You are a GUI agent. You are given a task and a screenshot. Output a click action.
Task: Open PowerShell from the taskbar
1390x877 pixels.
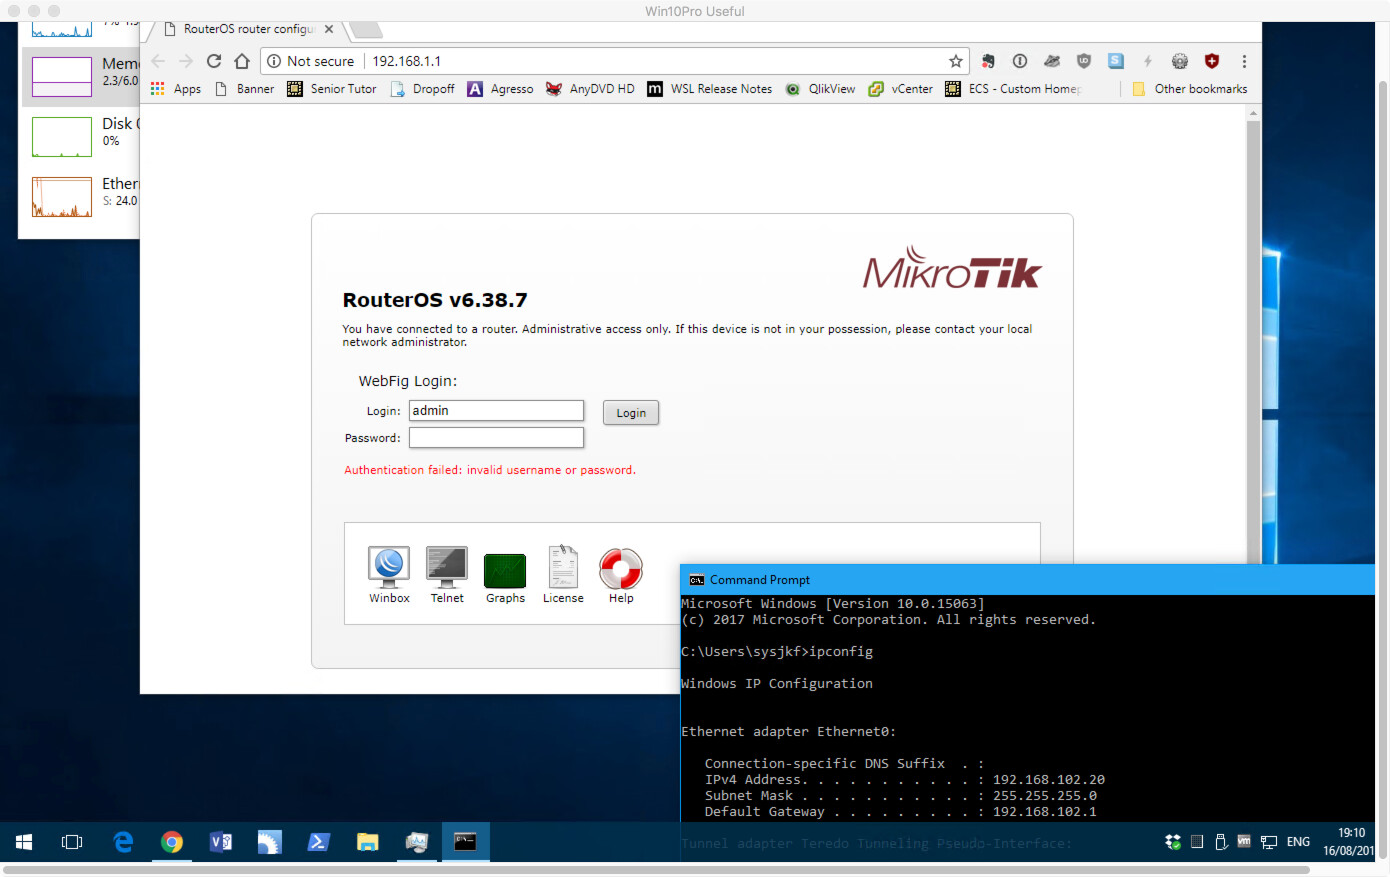tap(319, 842)
